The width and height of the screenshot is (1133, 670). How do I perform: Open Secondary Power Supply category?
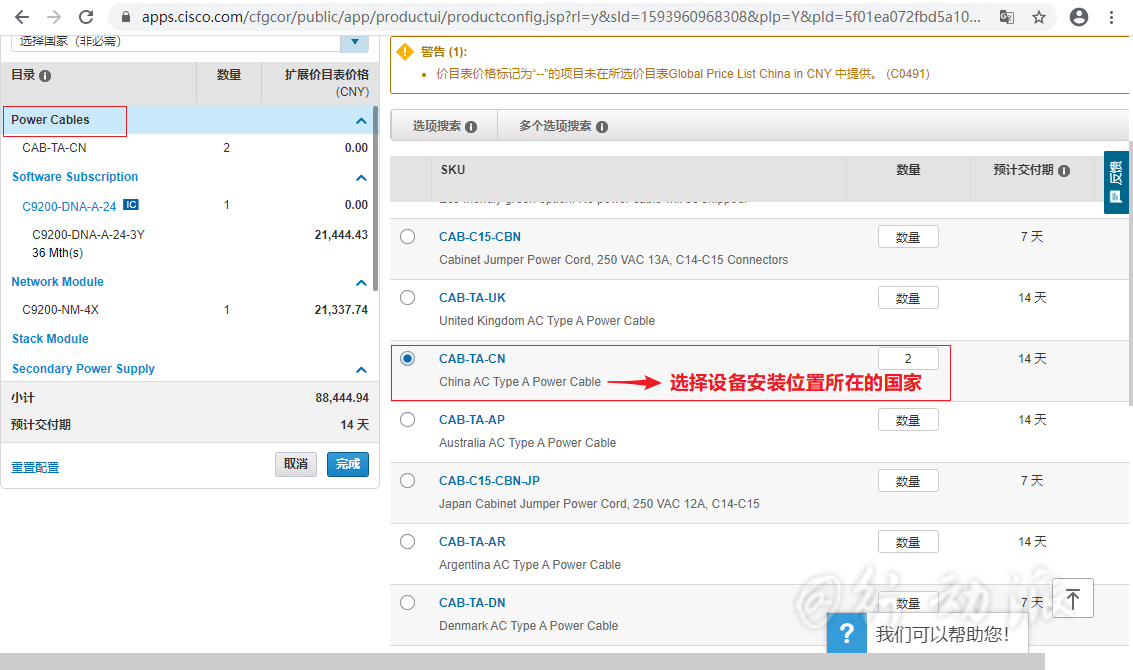83,369
